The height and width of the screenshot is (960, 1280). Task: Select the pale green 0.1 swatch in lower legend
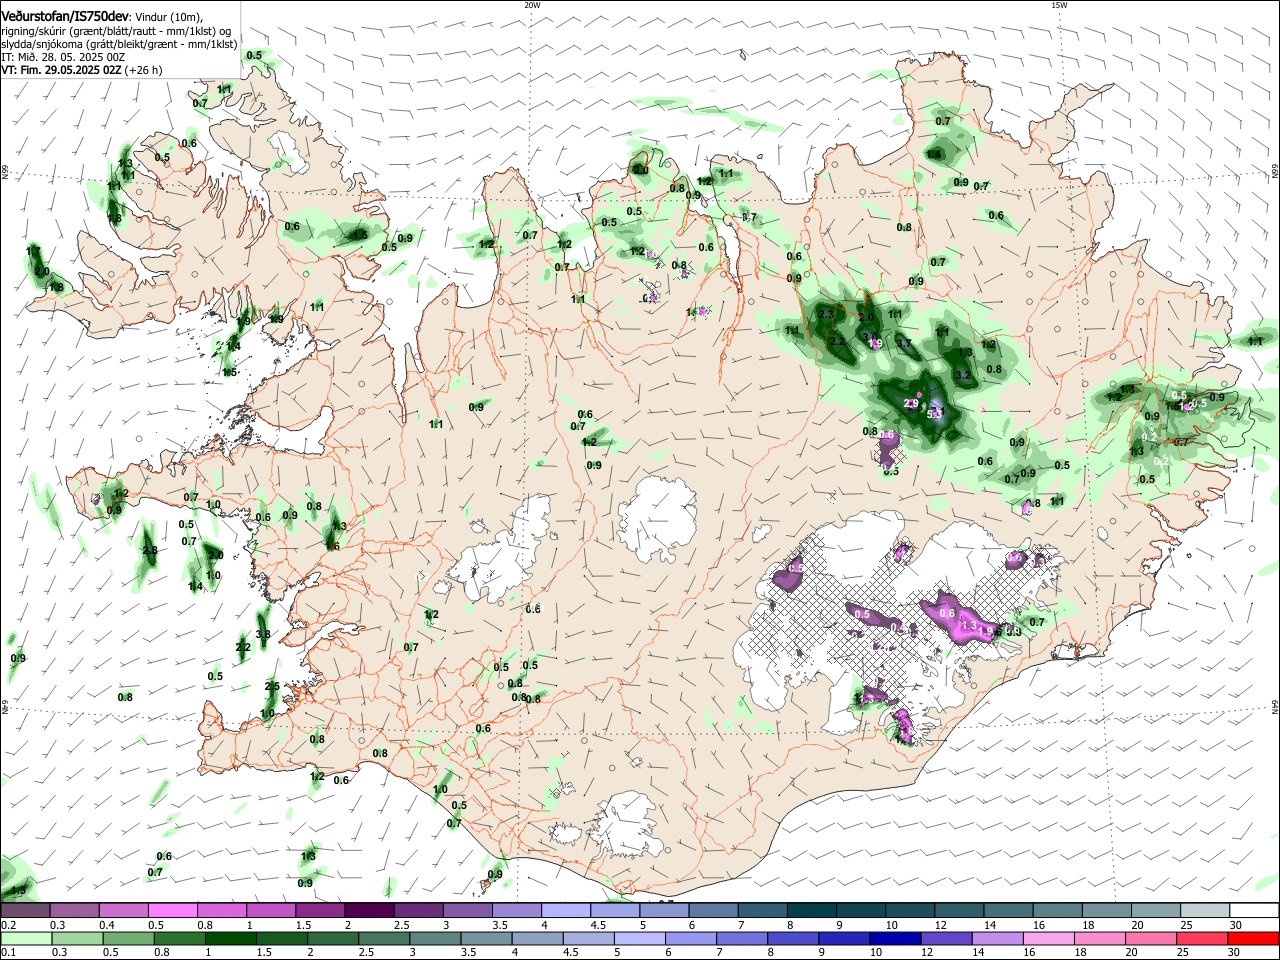coord(26,938)
